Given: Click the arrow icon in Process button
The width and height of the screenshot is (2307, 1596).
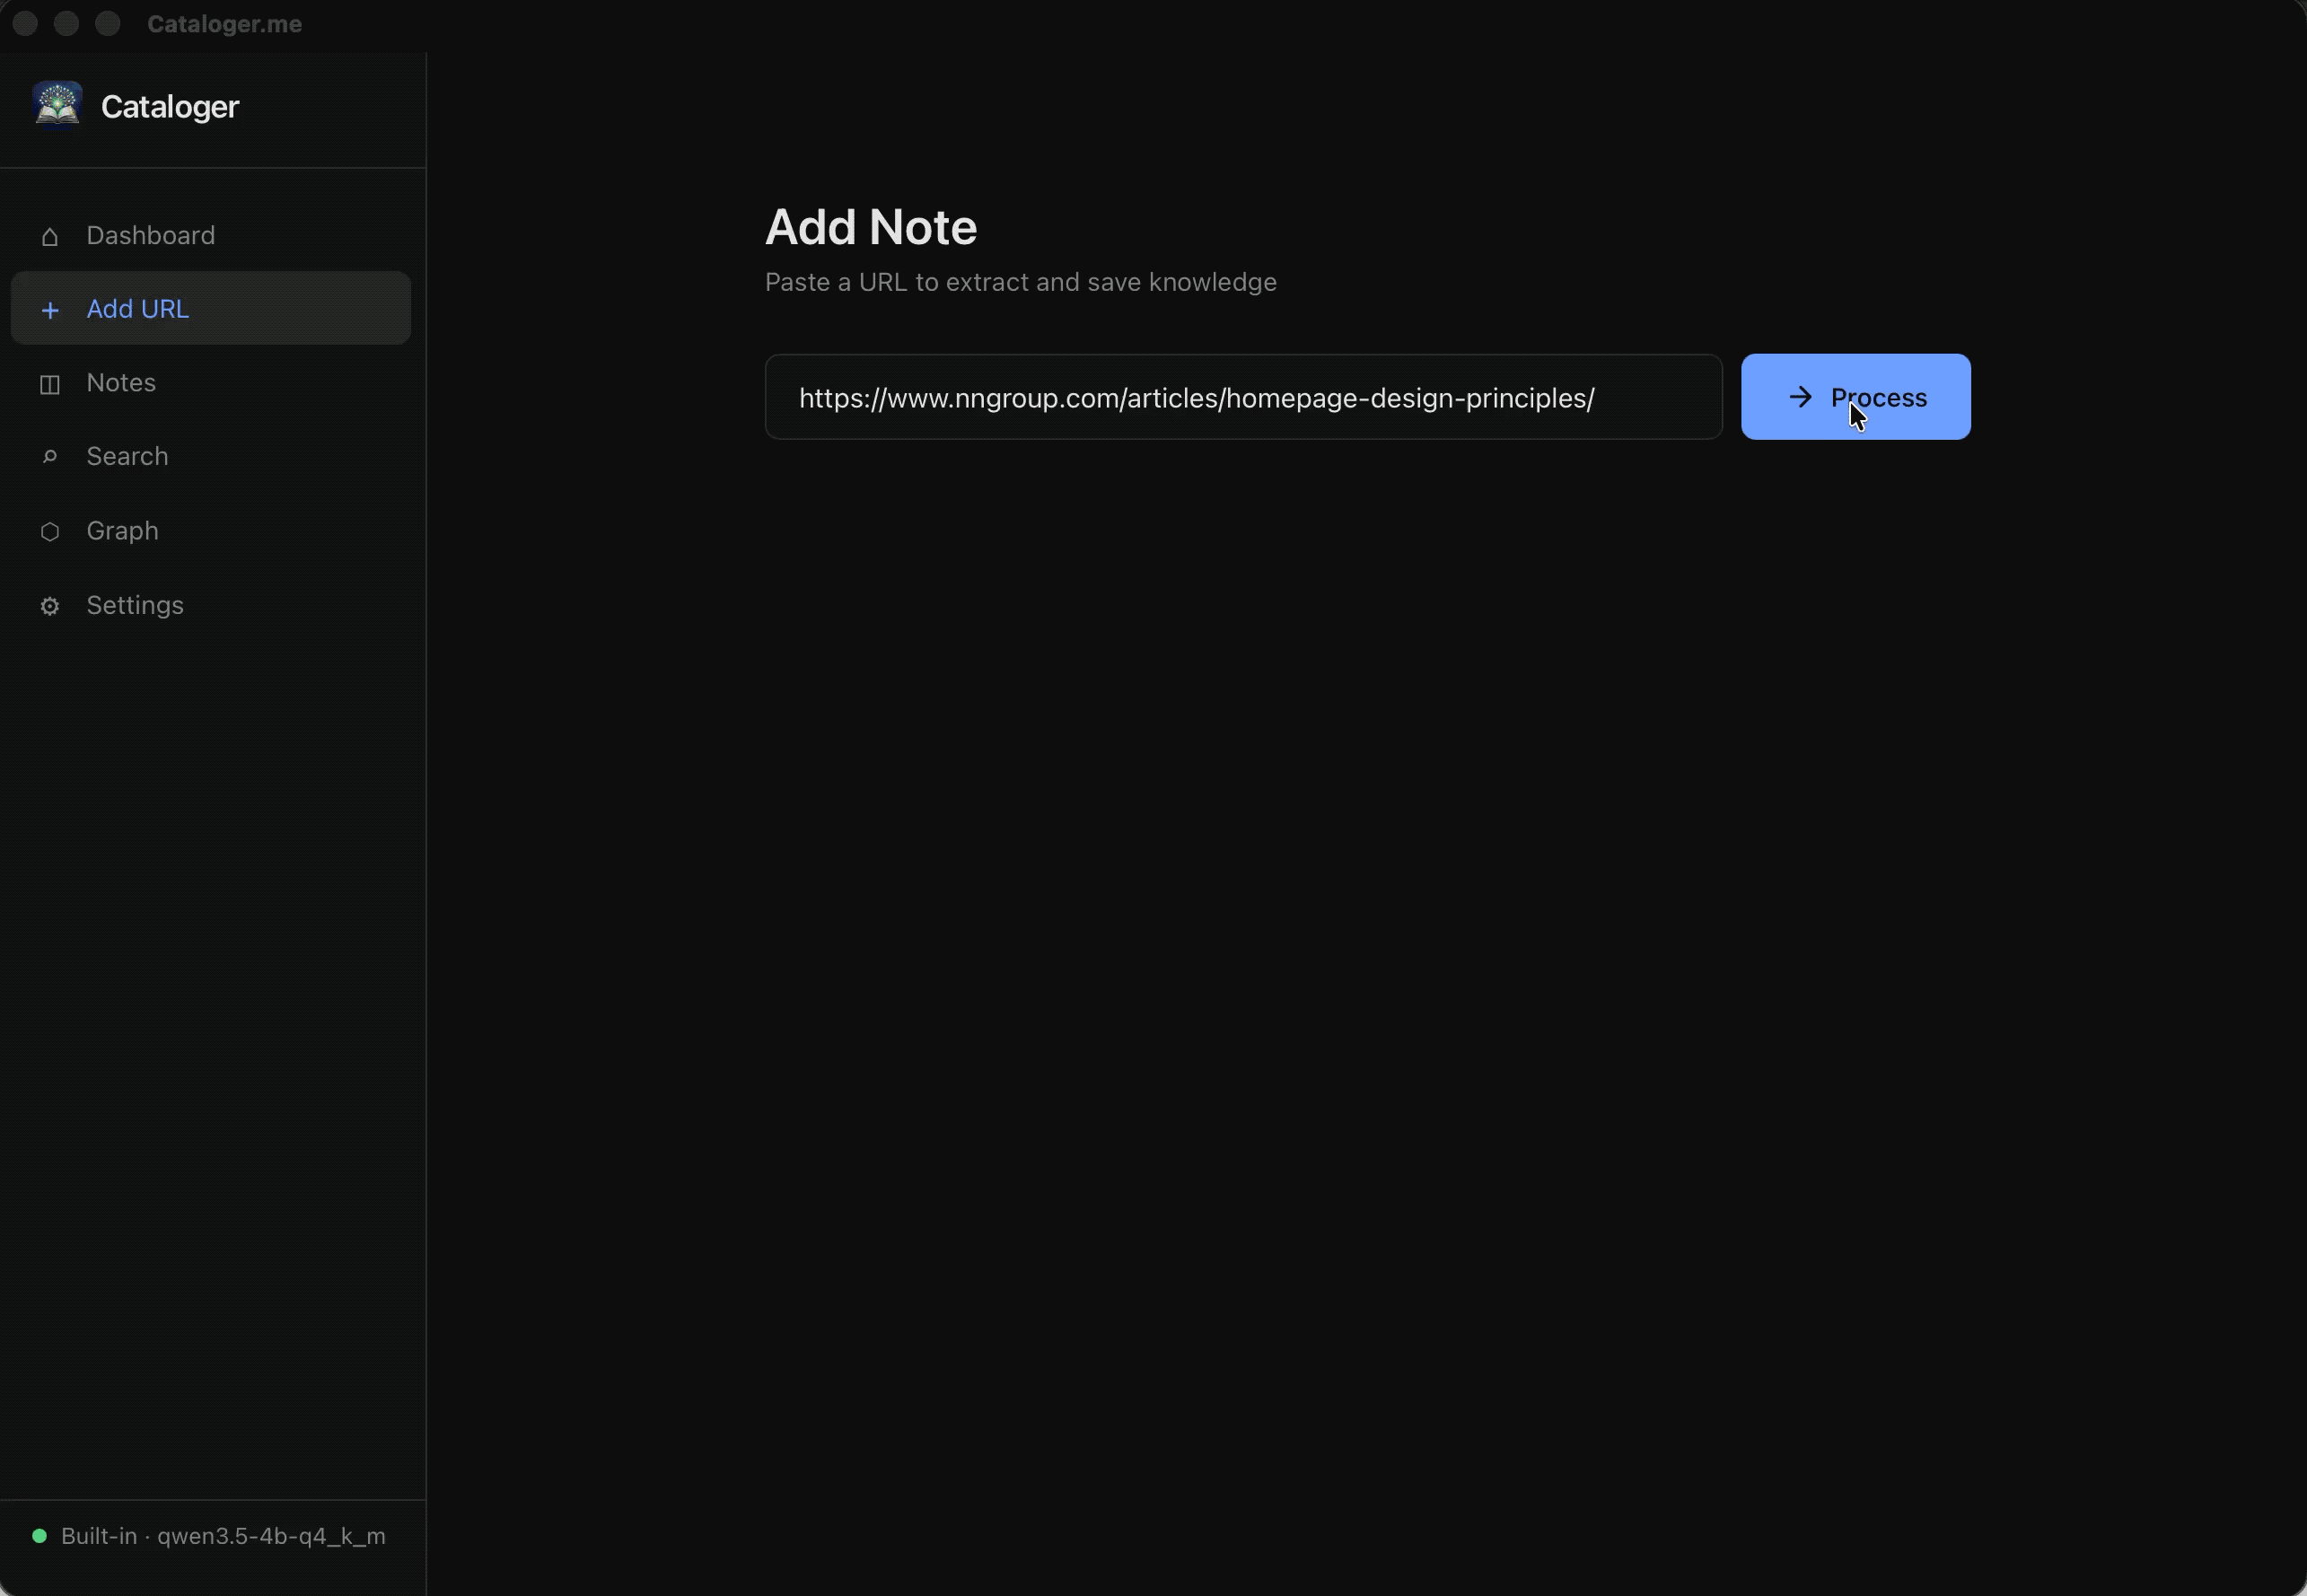Looking at the screenshot, I should pos(1800,397).
